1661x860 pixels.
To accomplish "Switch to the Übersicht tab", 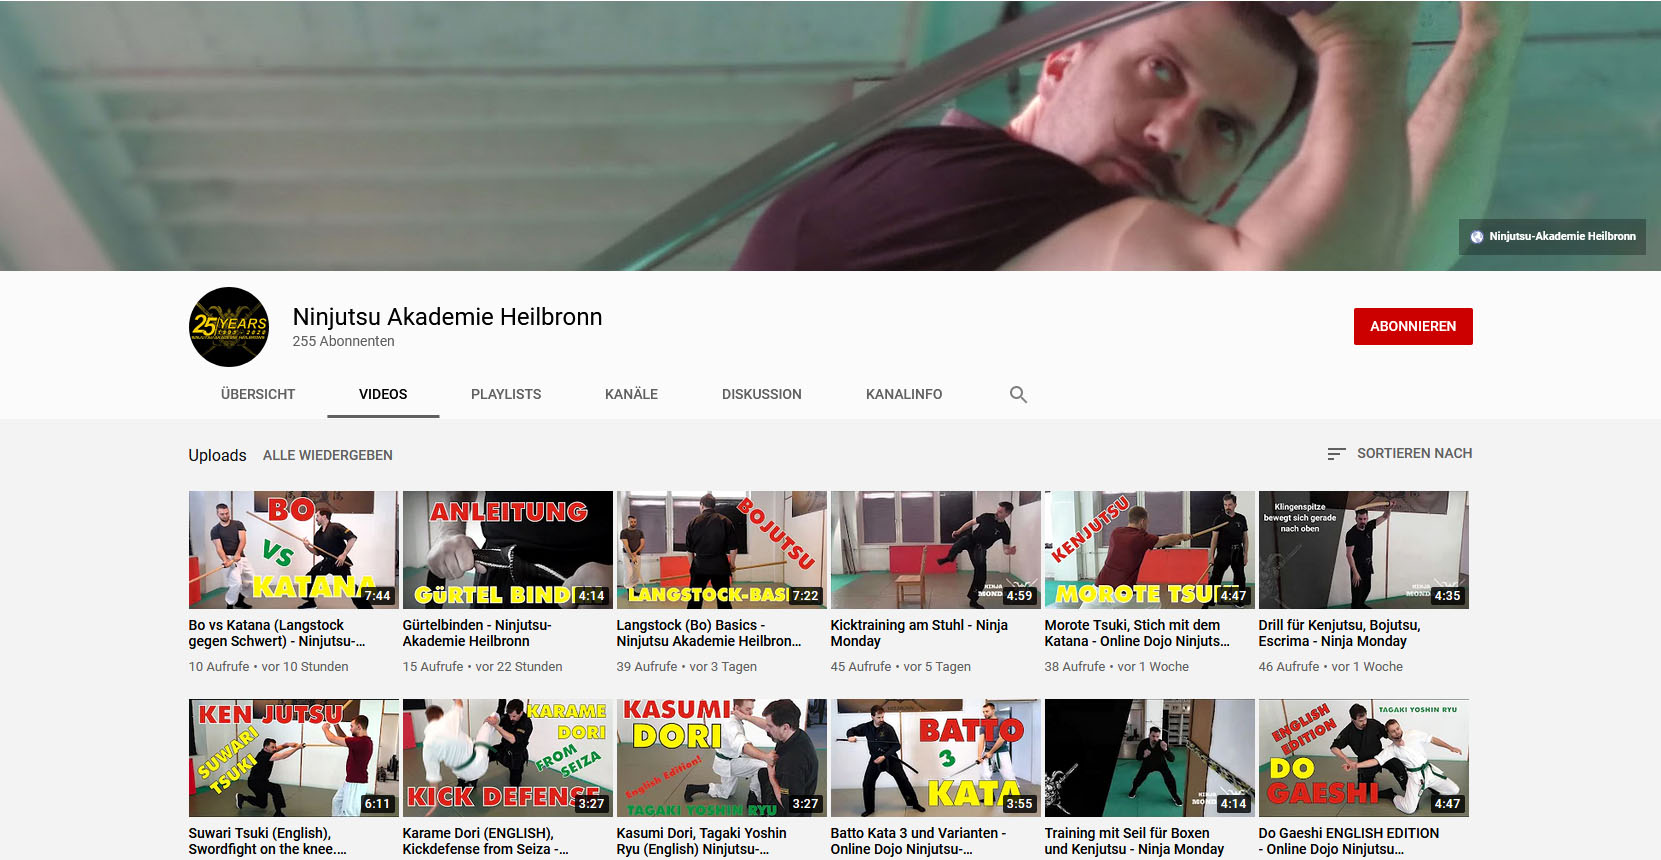I will click(258, 394).
